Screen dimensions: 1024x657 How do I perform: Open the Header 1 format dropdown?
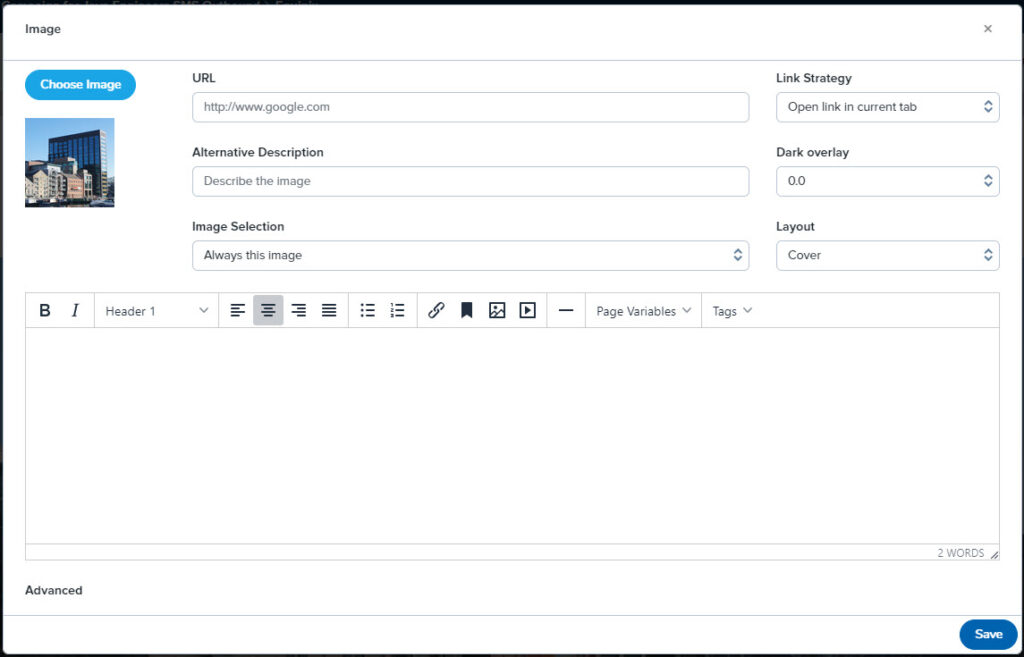157,311
